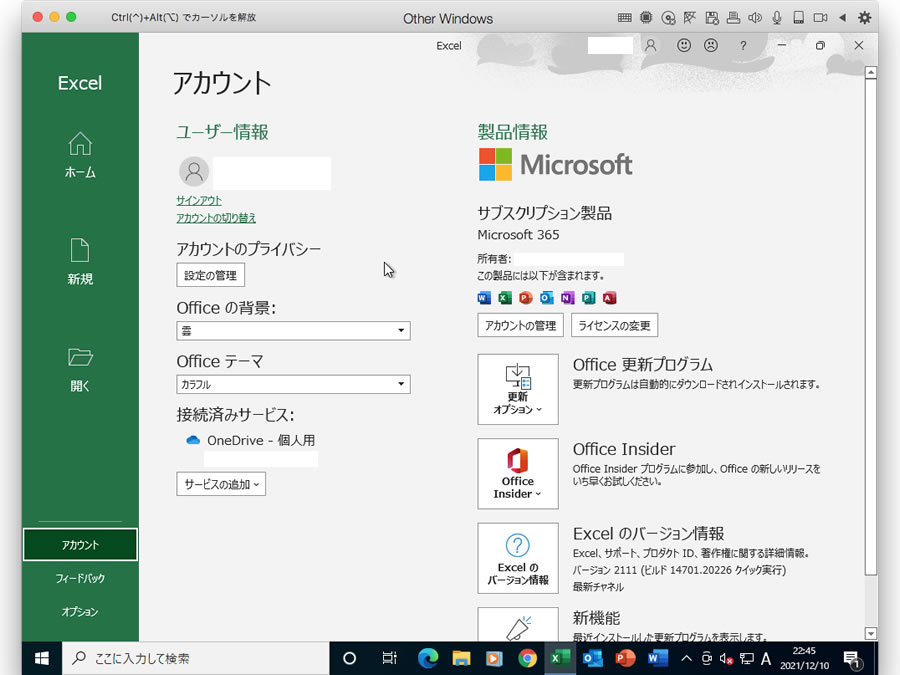Open the Office テーマ dropdown
The width and height of the screenshot is (900, 675).
click(293, 384)
